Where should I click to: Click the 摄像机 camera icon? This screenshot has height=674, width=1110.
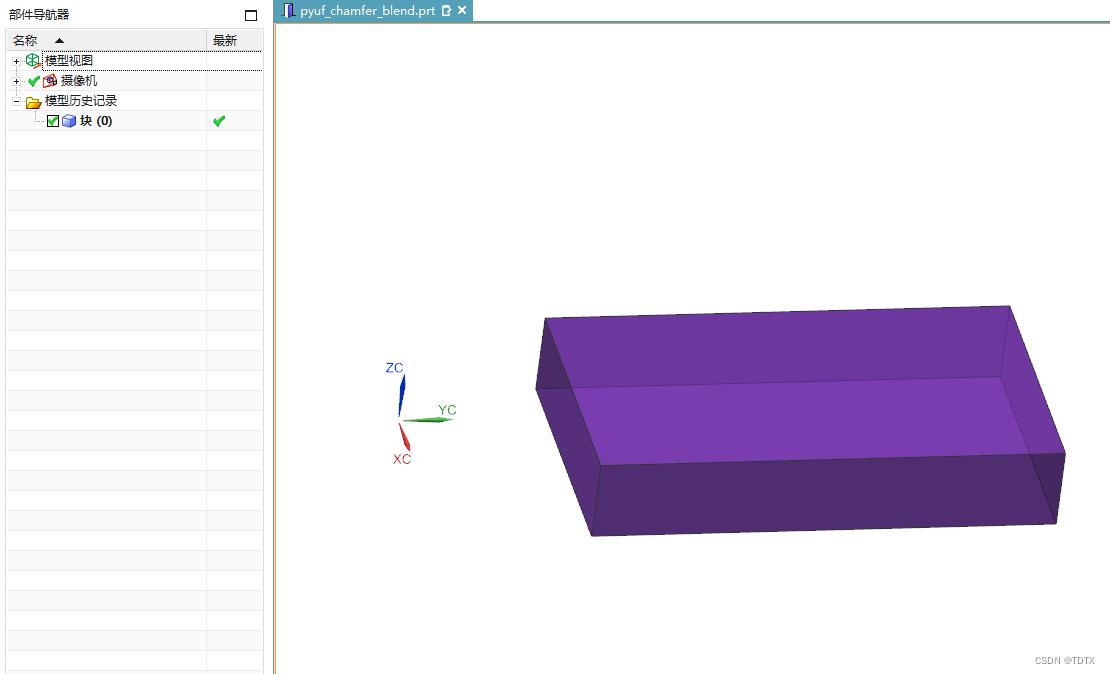click(x=50, y=81)
